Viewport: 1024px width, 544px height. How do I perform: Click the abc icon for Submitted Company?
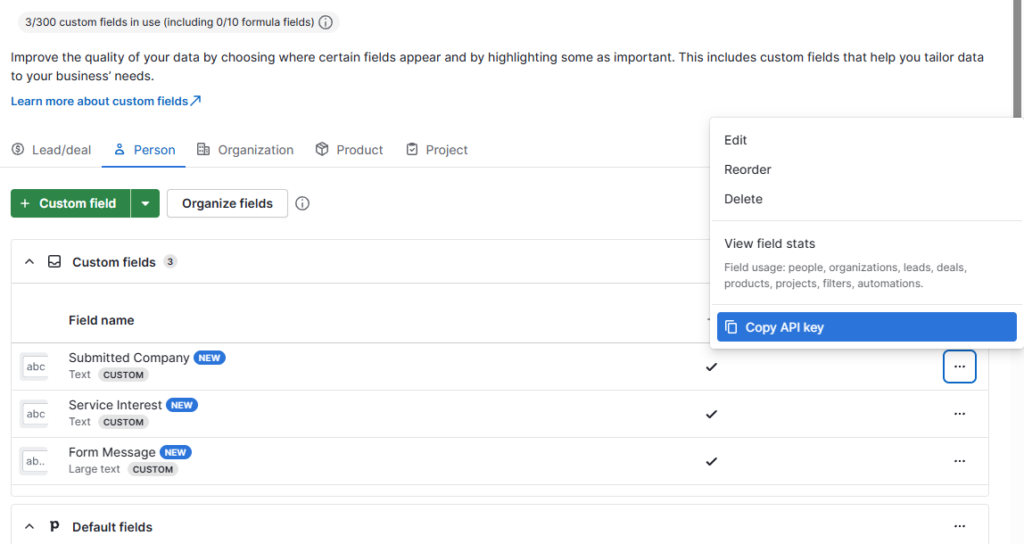pos(35,367)
